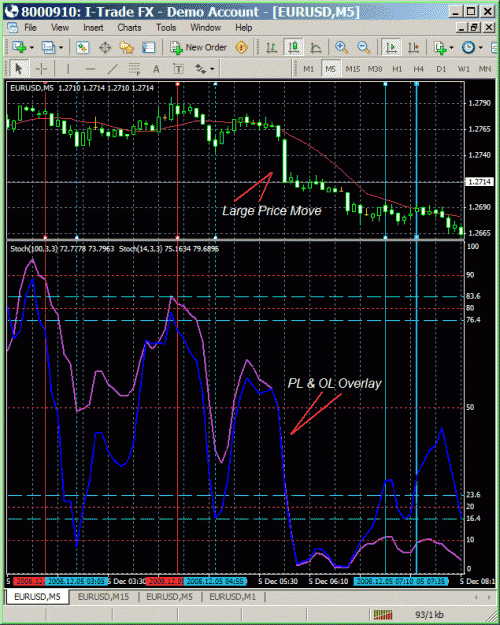Select the equidistant channel tool

point(134,69)
